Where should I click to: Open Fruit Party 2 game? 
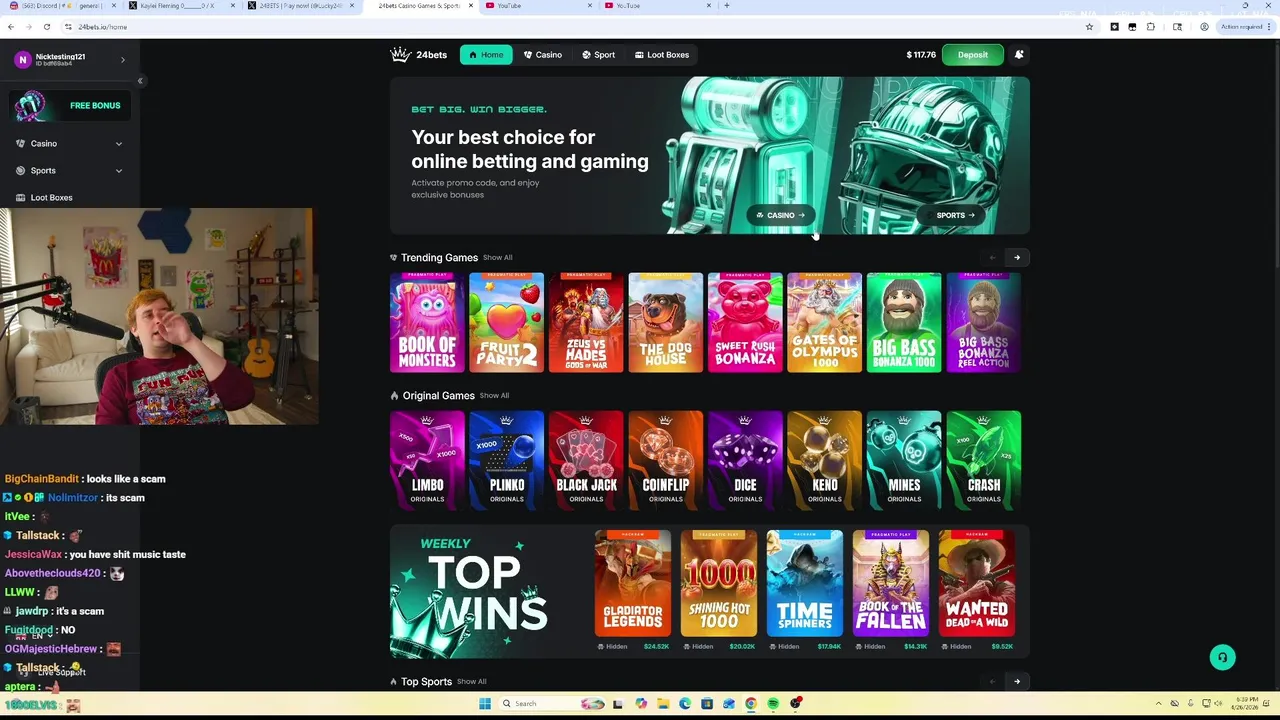tap(507, 322)
